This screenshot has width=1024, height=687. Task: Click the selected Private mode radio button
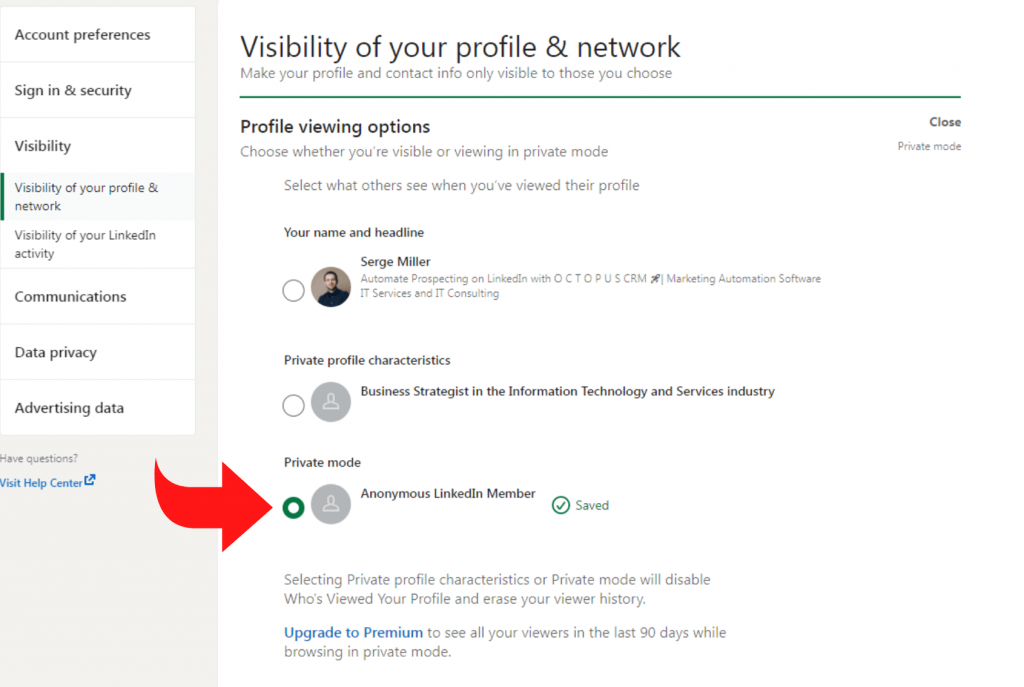(293, 507)
